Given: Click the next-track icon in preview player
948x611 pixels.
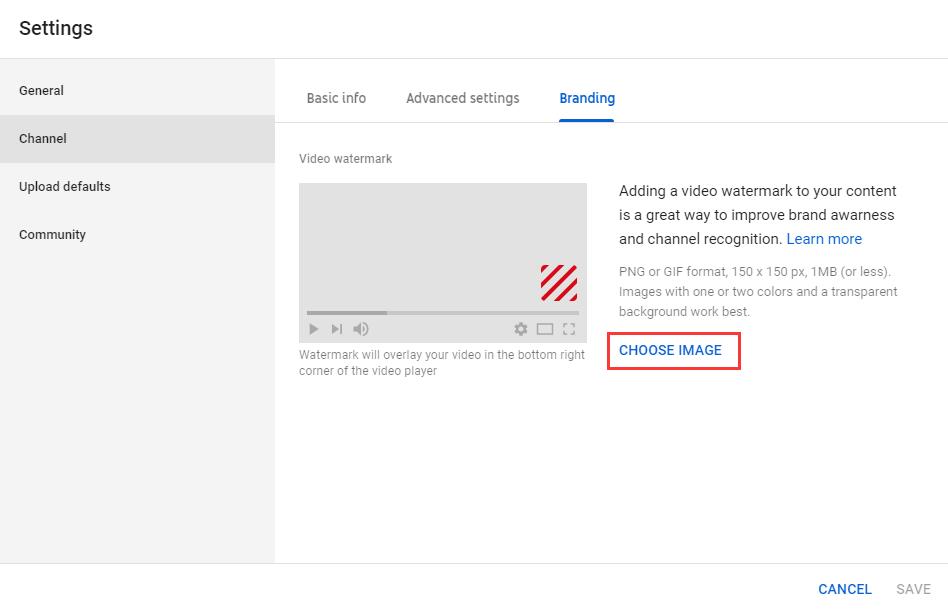Looking at the screenshot, I should (x=337, y=329).
